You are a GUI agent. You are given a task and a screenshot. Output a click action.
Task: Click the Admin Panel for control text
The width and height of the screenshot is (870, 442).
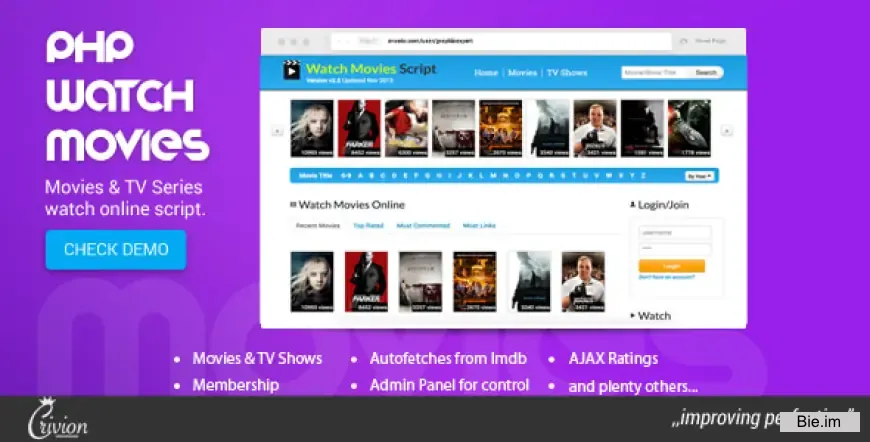(x=449, y=385)
